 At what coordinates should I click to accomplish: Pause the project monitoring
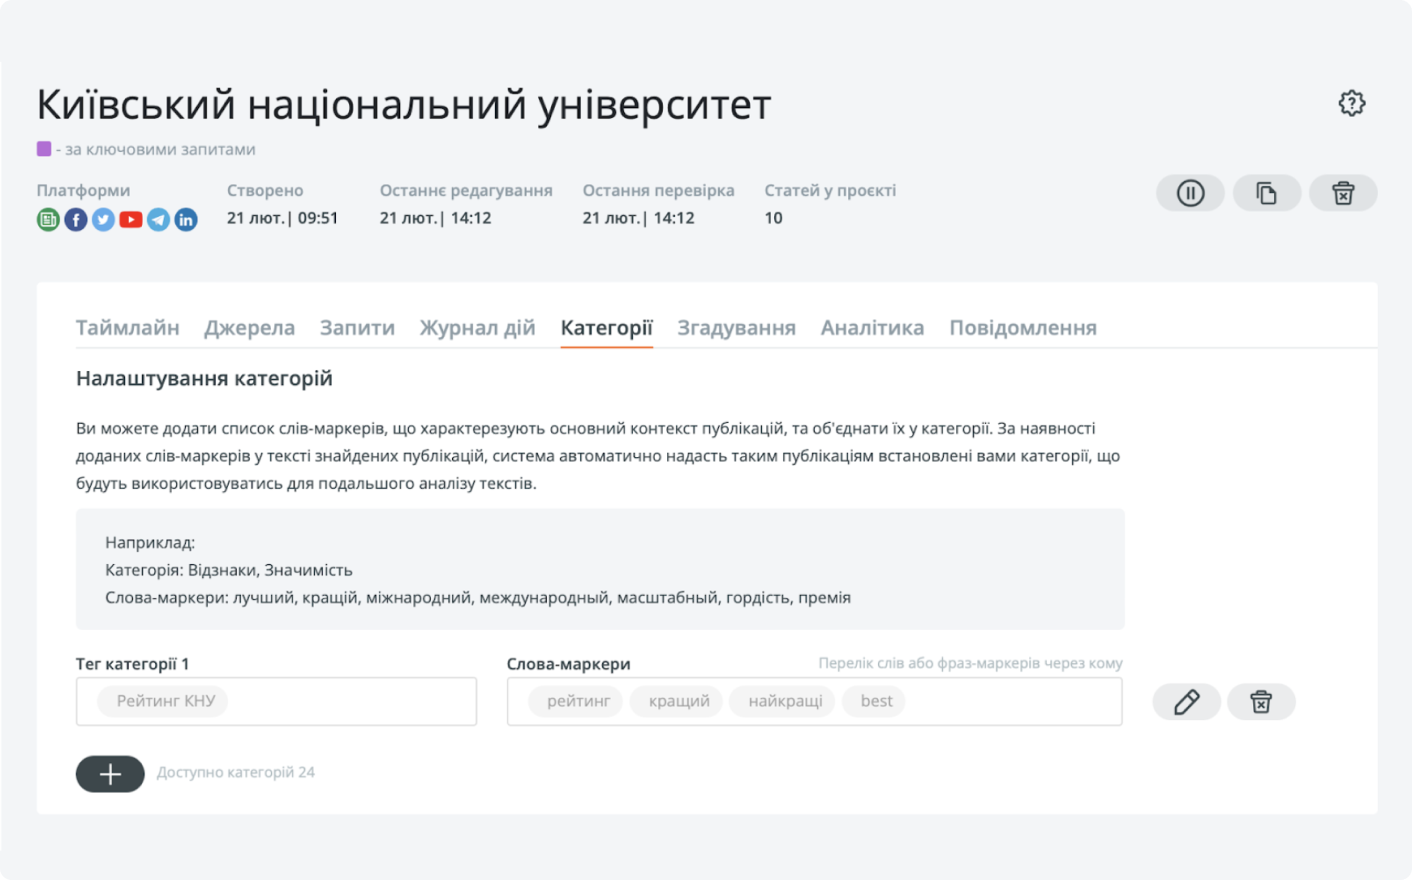1190,193
